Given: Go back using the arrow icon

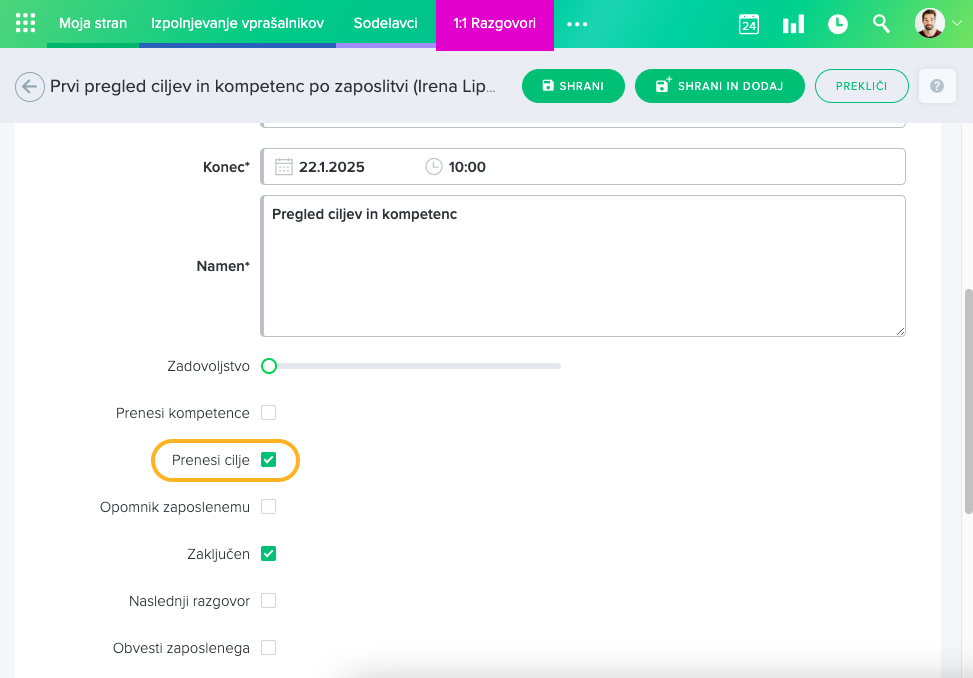Looking at the screenshot, I should pos(29,87).
